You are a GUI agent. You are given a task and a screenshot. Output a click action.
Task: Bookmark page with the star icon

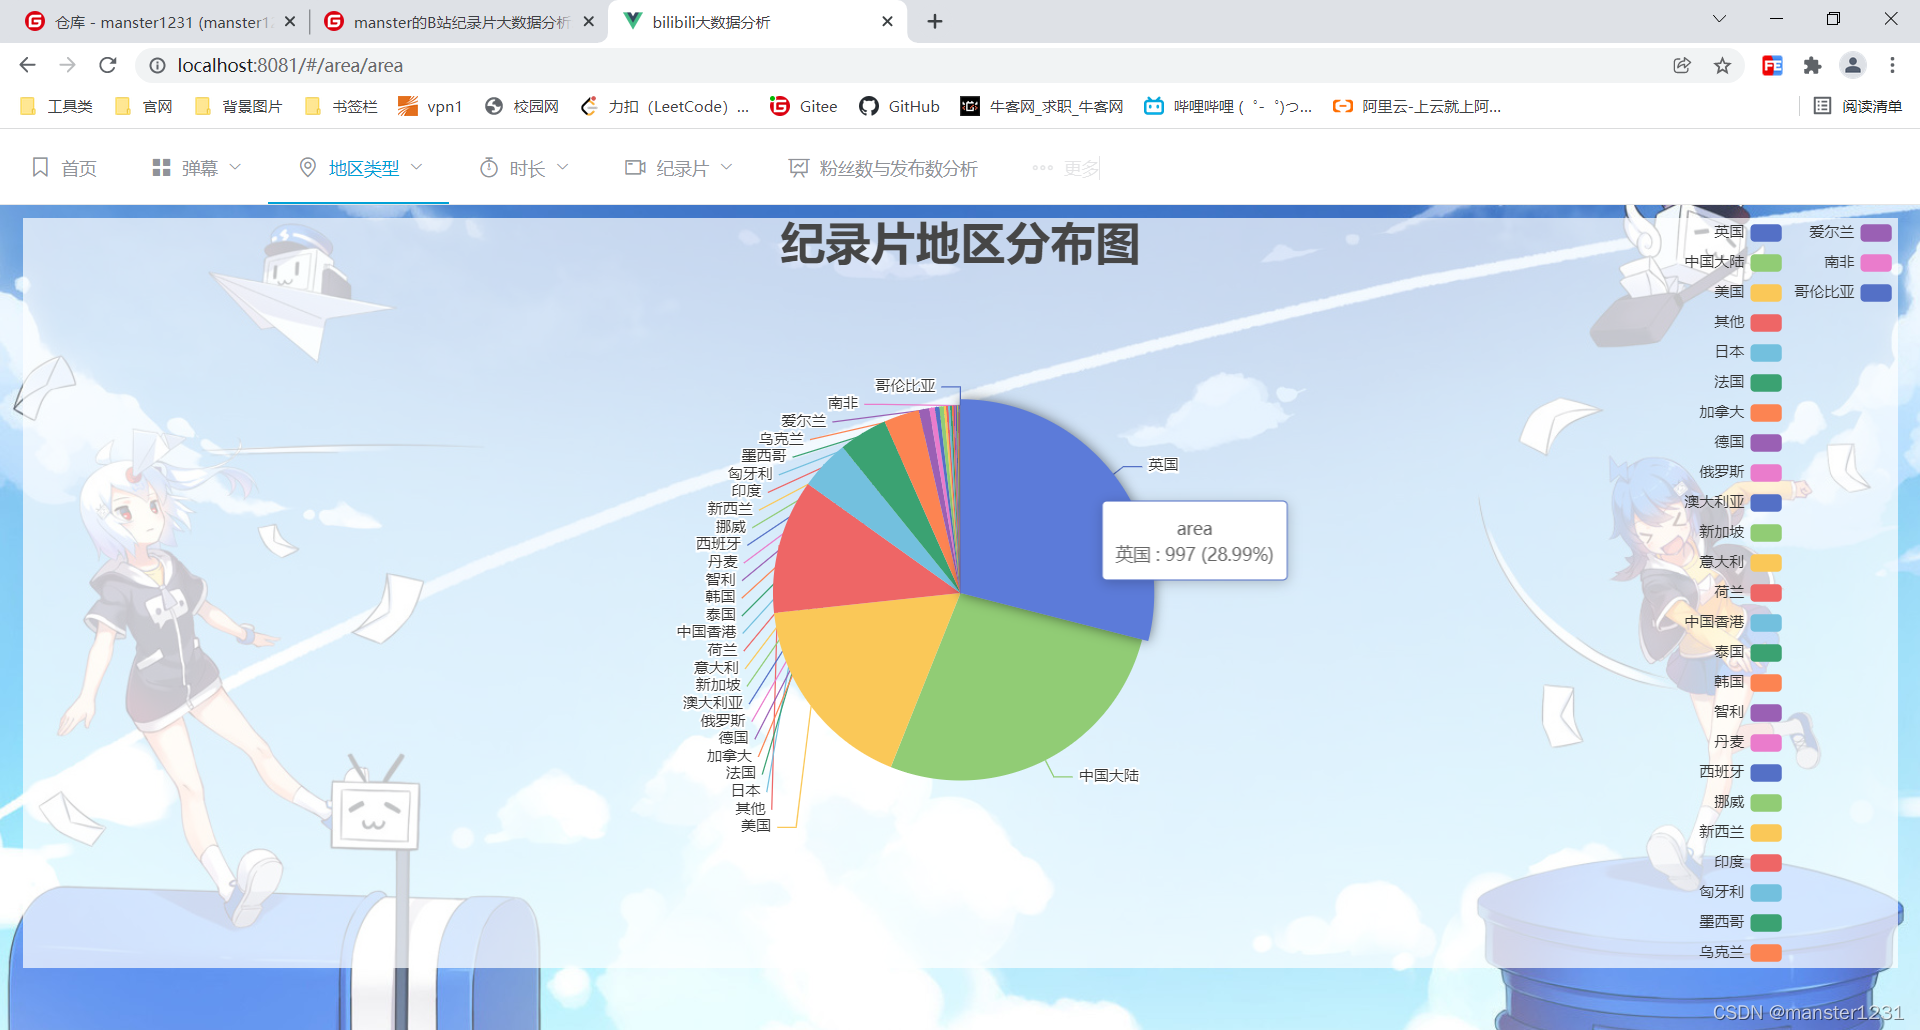click(x=1722, y=65)
